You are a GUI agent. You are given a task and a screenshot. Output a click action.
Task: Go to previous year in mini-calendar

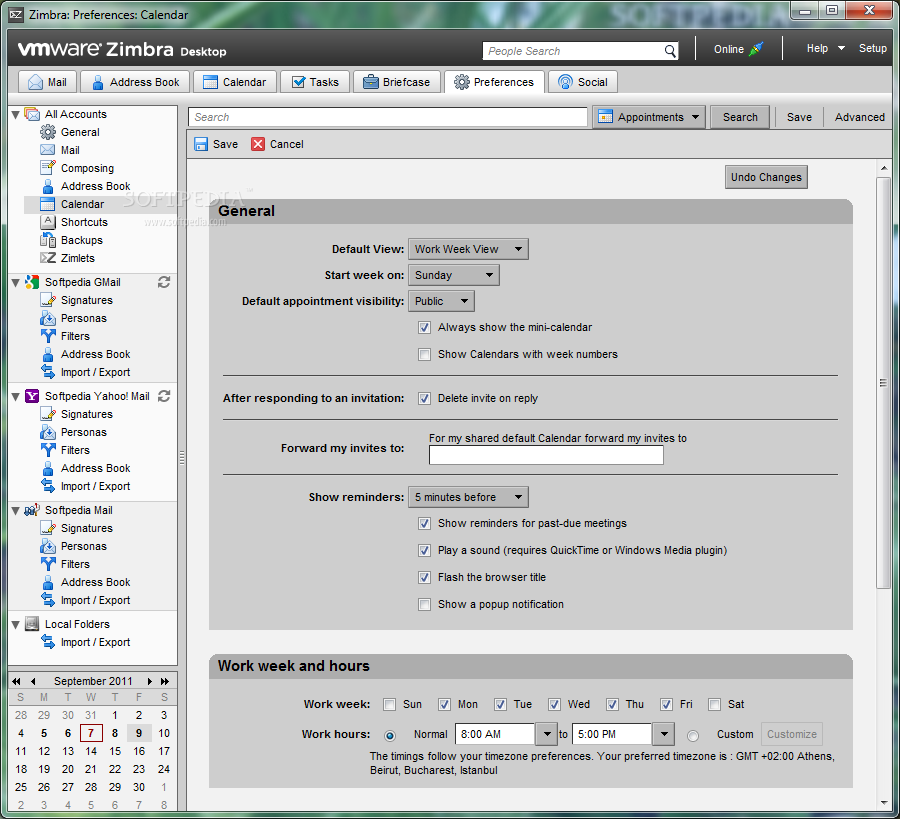pos(17,681)
